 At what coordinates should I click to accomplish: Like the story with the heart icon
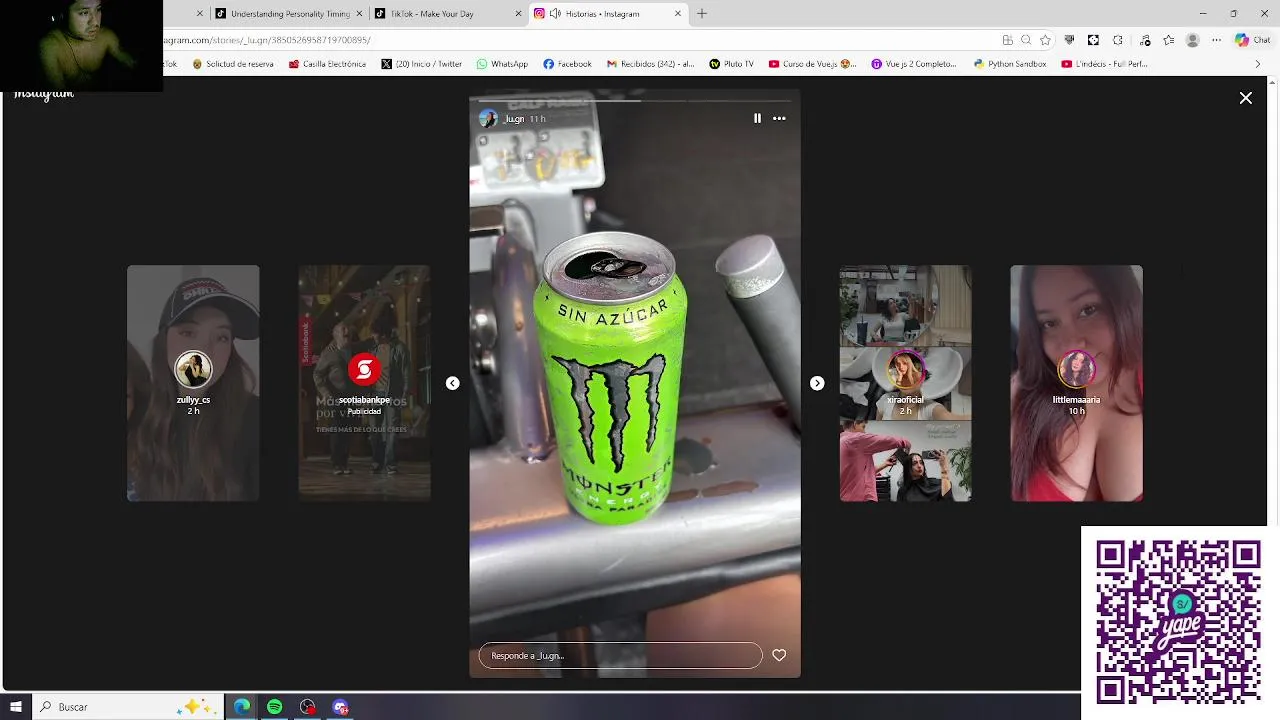779,655
